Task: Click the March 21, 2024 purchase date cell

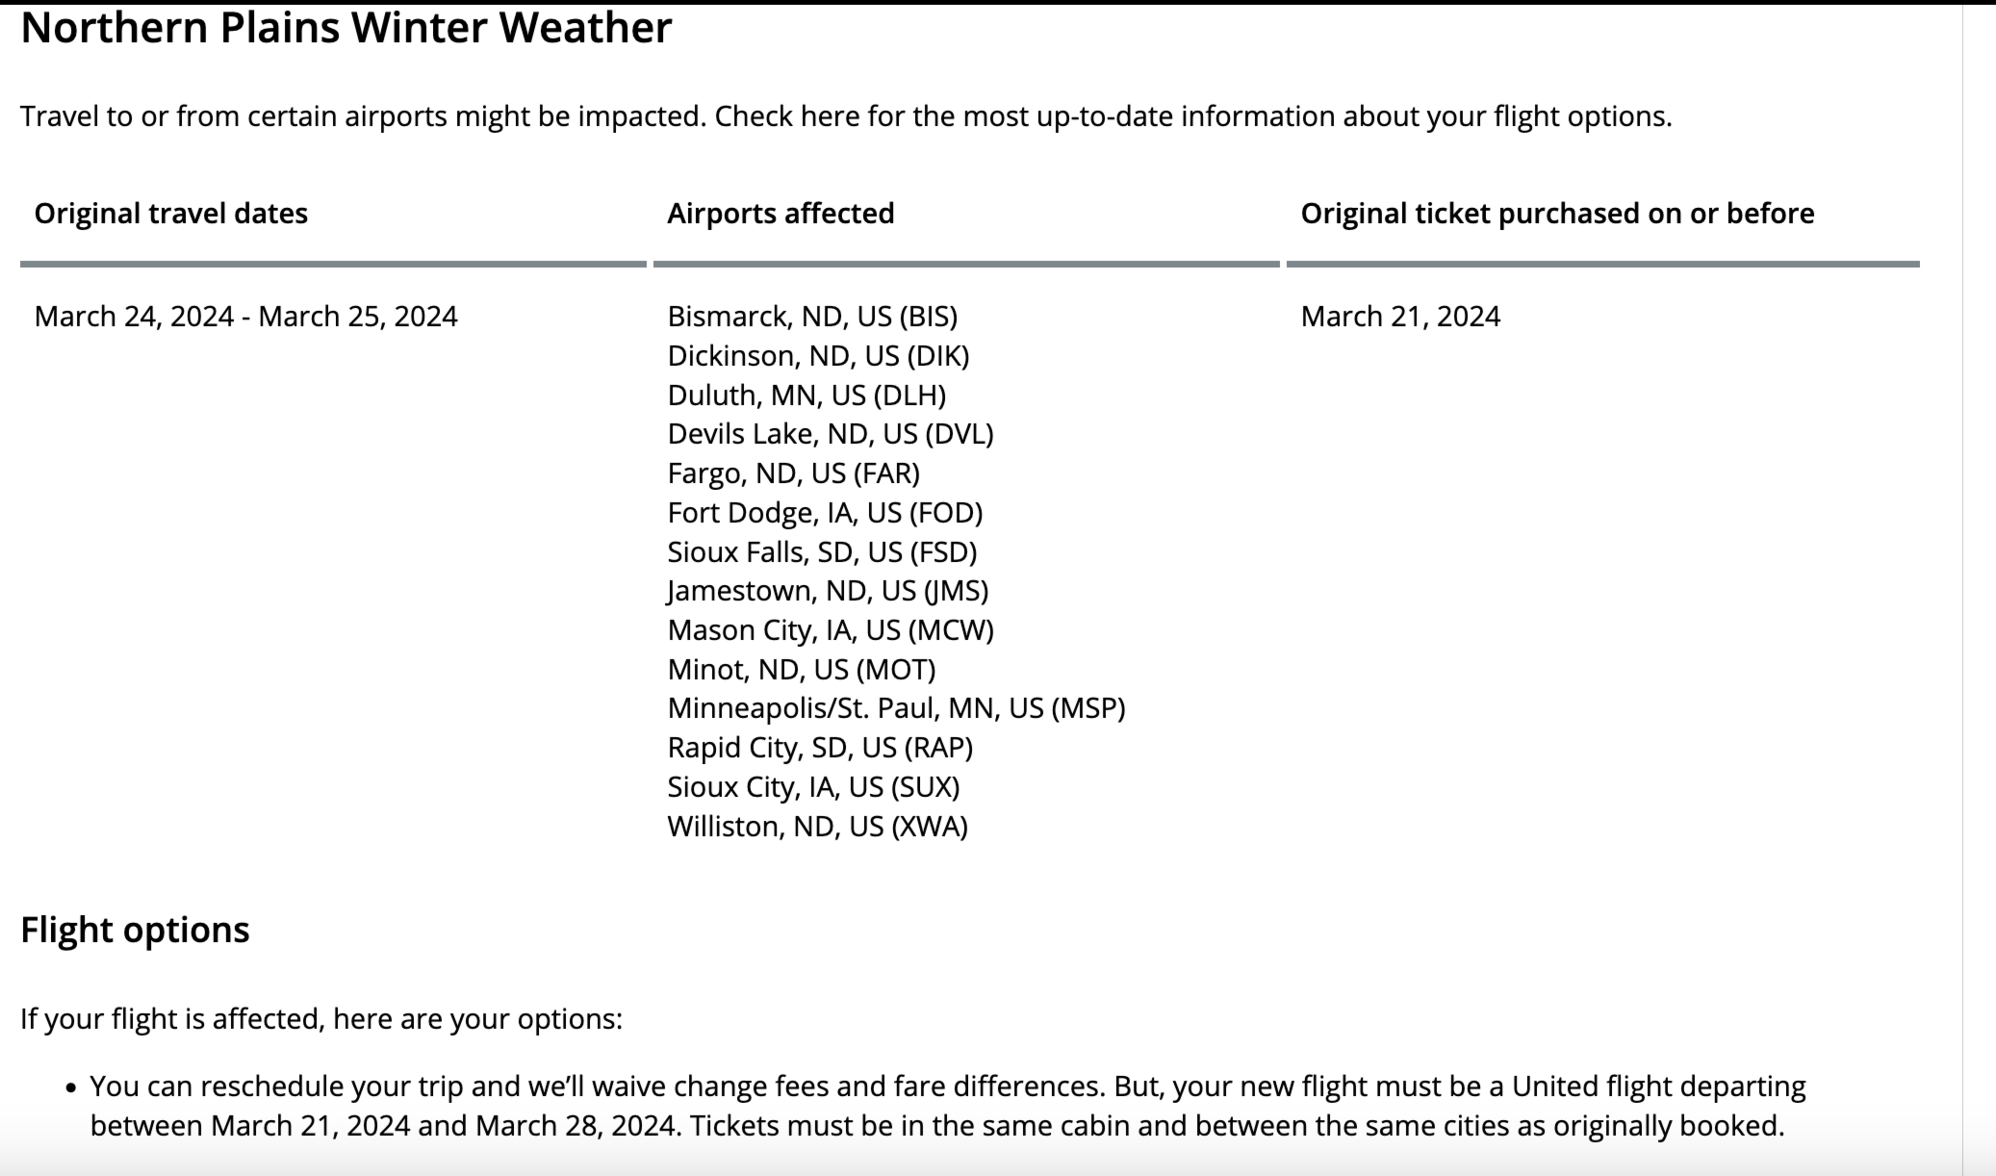Action: pyautogui.click(x=1400, y=316)
